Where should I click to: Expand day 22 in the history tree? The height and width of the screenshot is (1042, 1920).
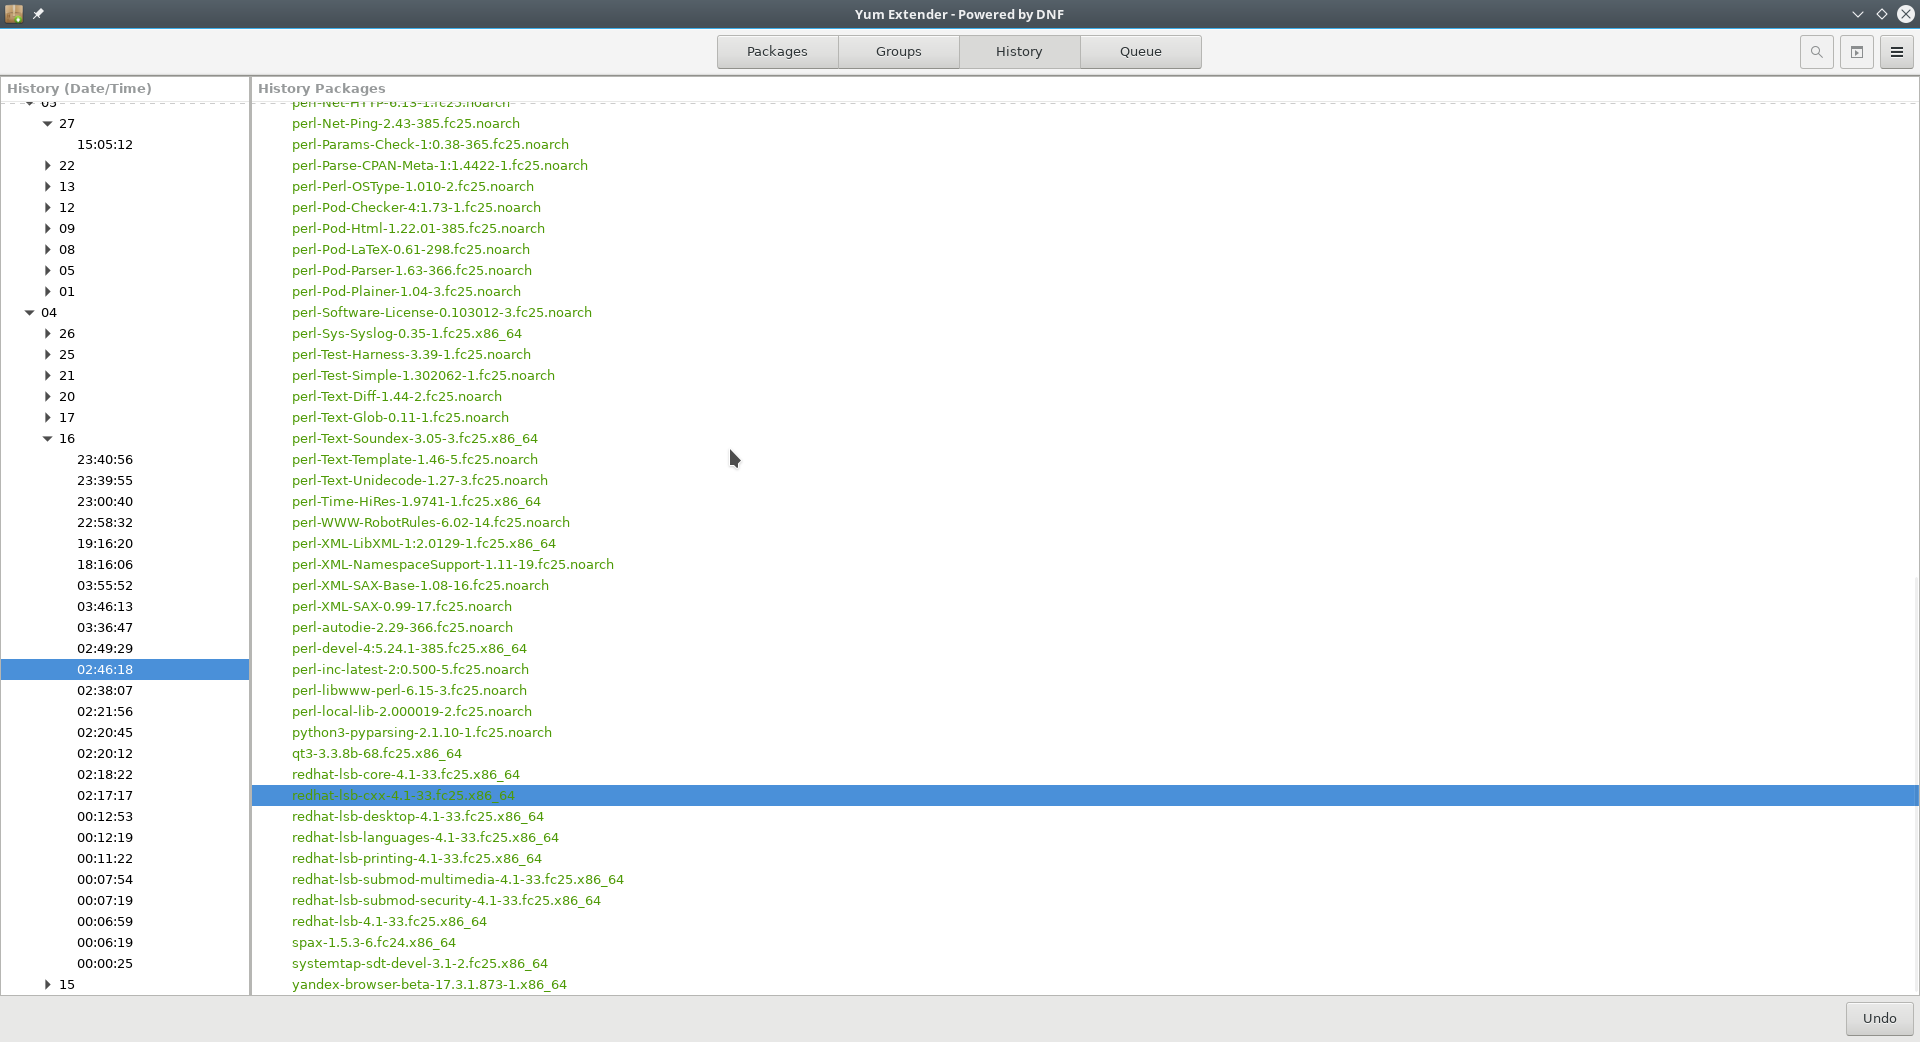(x=48, y=166)
